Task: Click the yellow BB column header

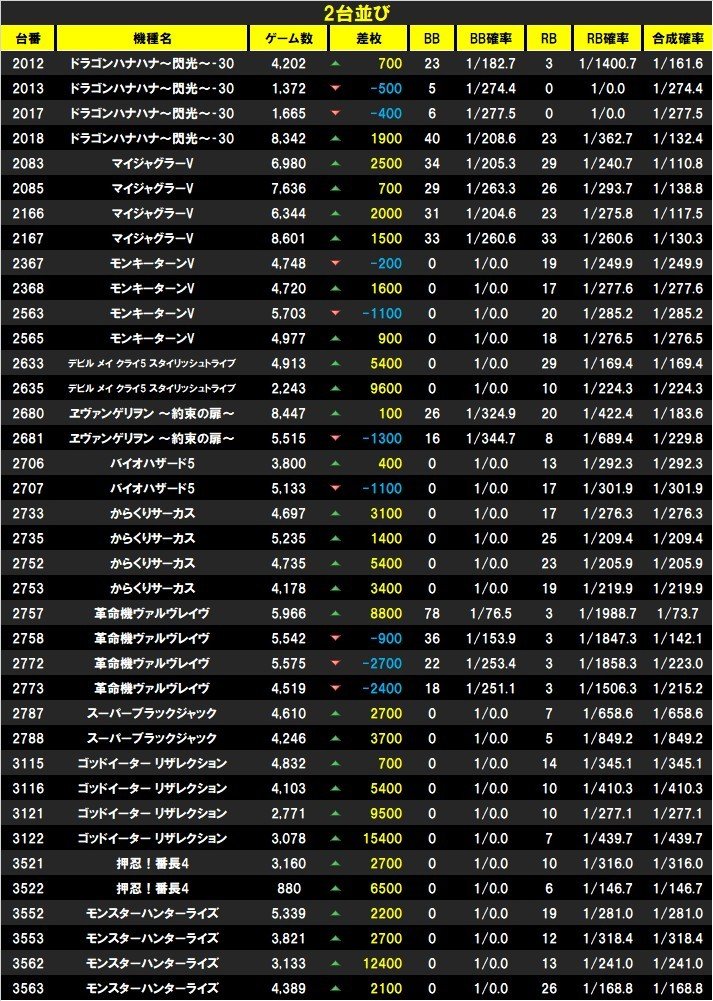Action: pos(432,38)
